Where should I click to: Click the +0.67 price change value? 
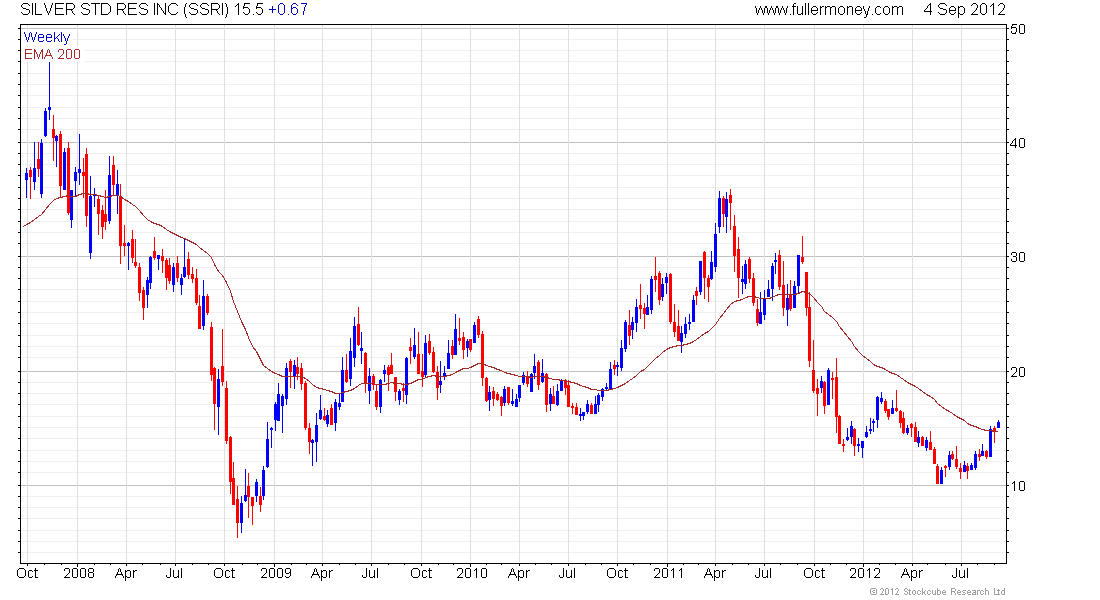(288, 10)
